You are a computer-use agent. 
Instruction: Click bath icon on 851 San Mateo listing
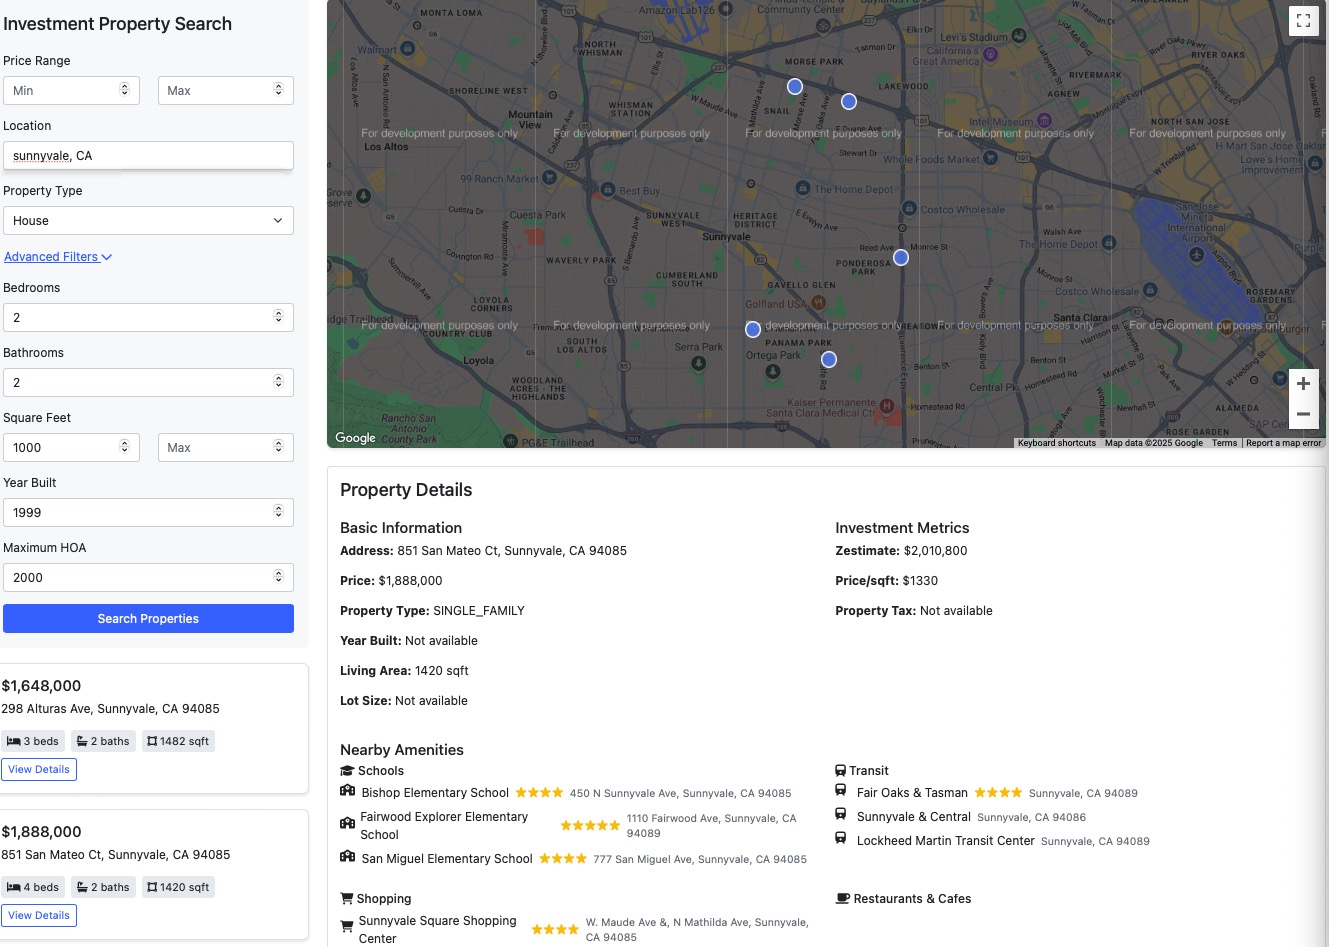point(82,887)
